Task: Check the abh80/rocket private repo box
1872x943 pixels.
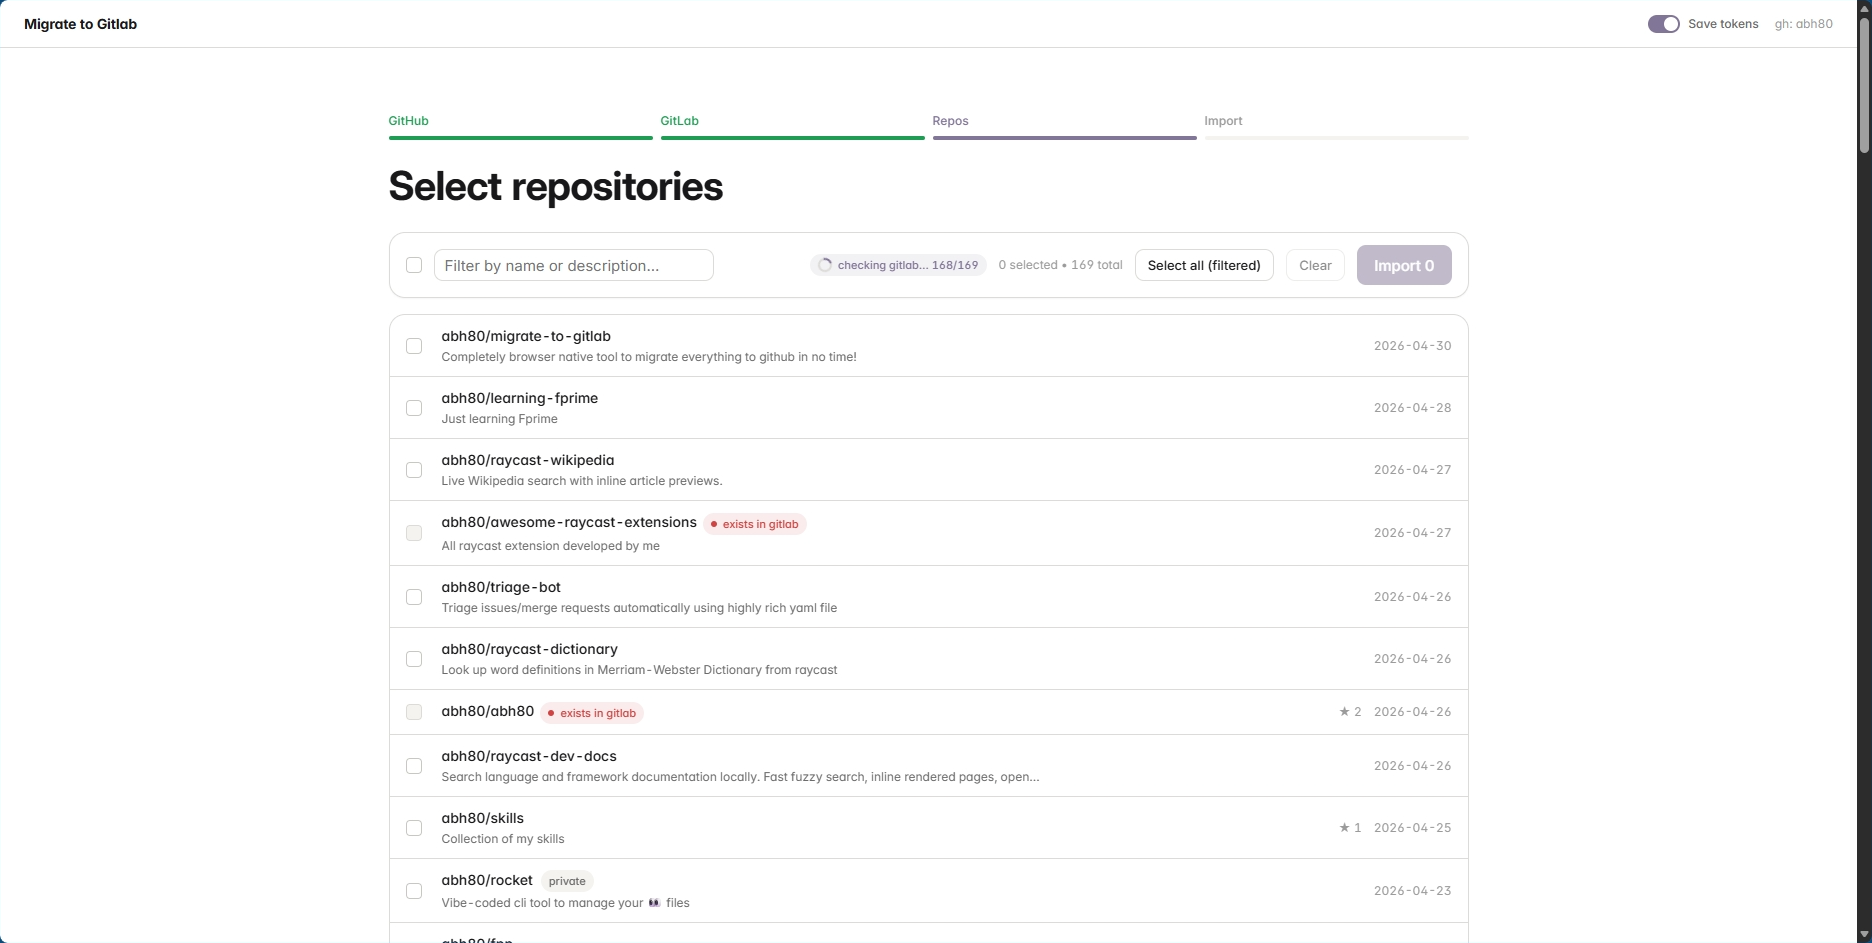Action: click(x=414, y=891)
